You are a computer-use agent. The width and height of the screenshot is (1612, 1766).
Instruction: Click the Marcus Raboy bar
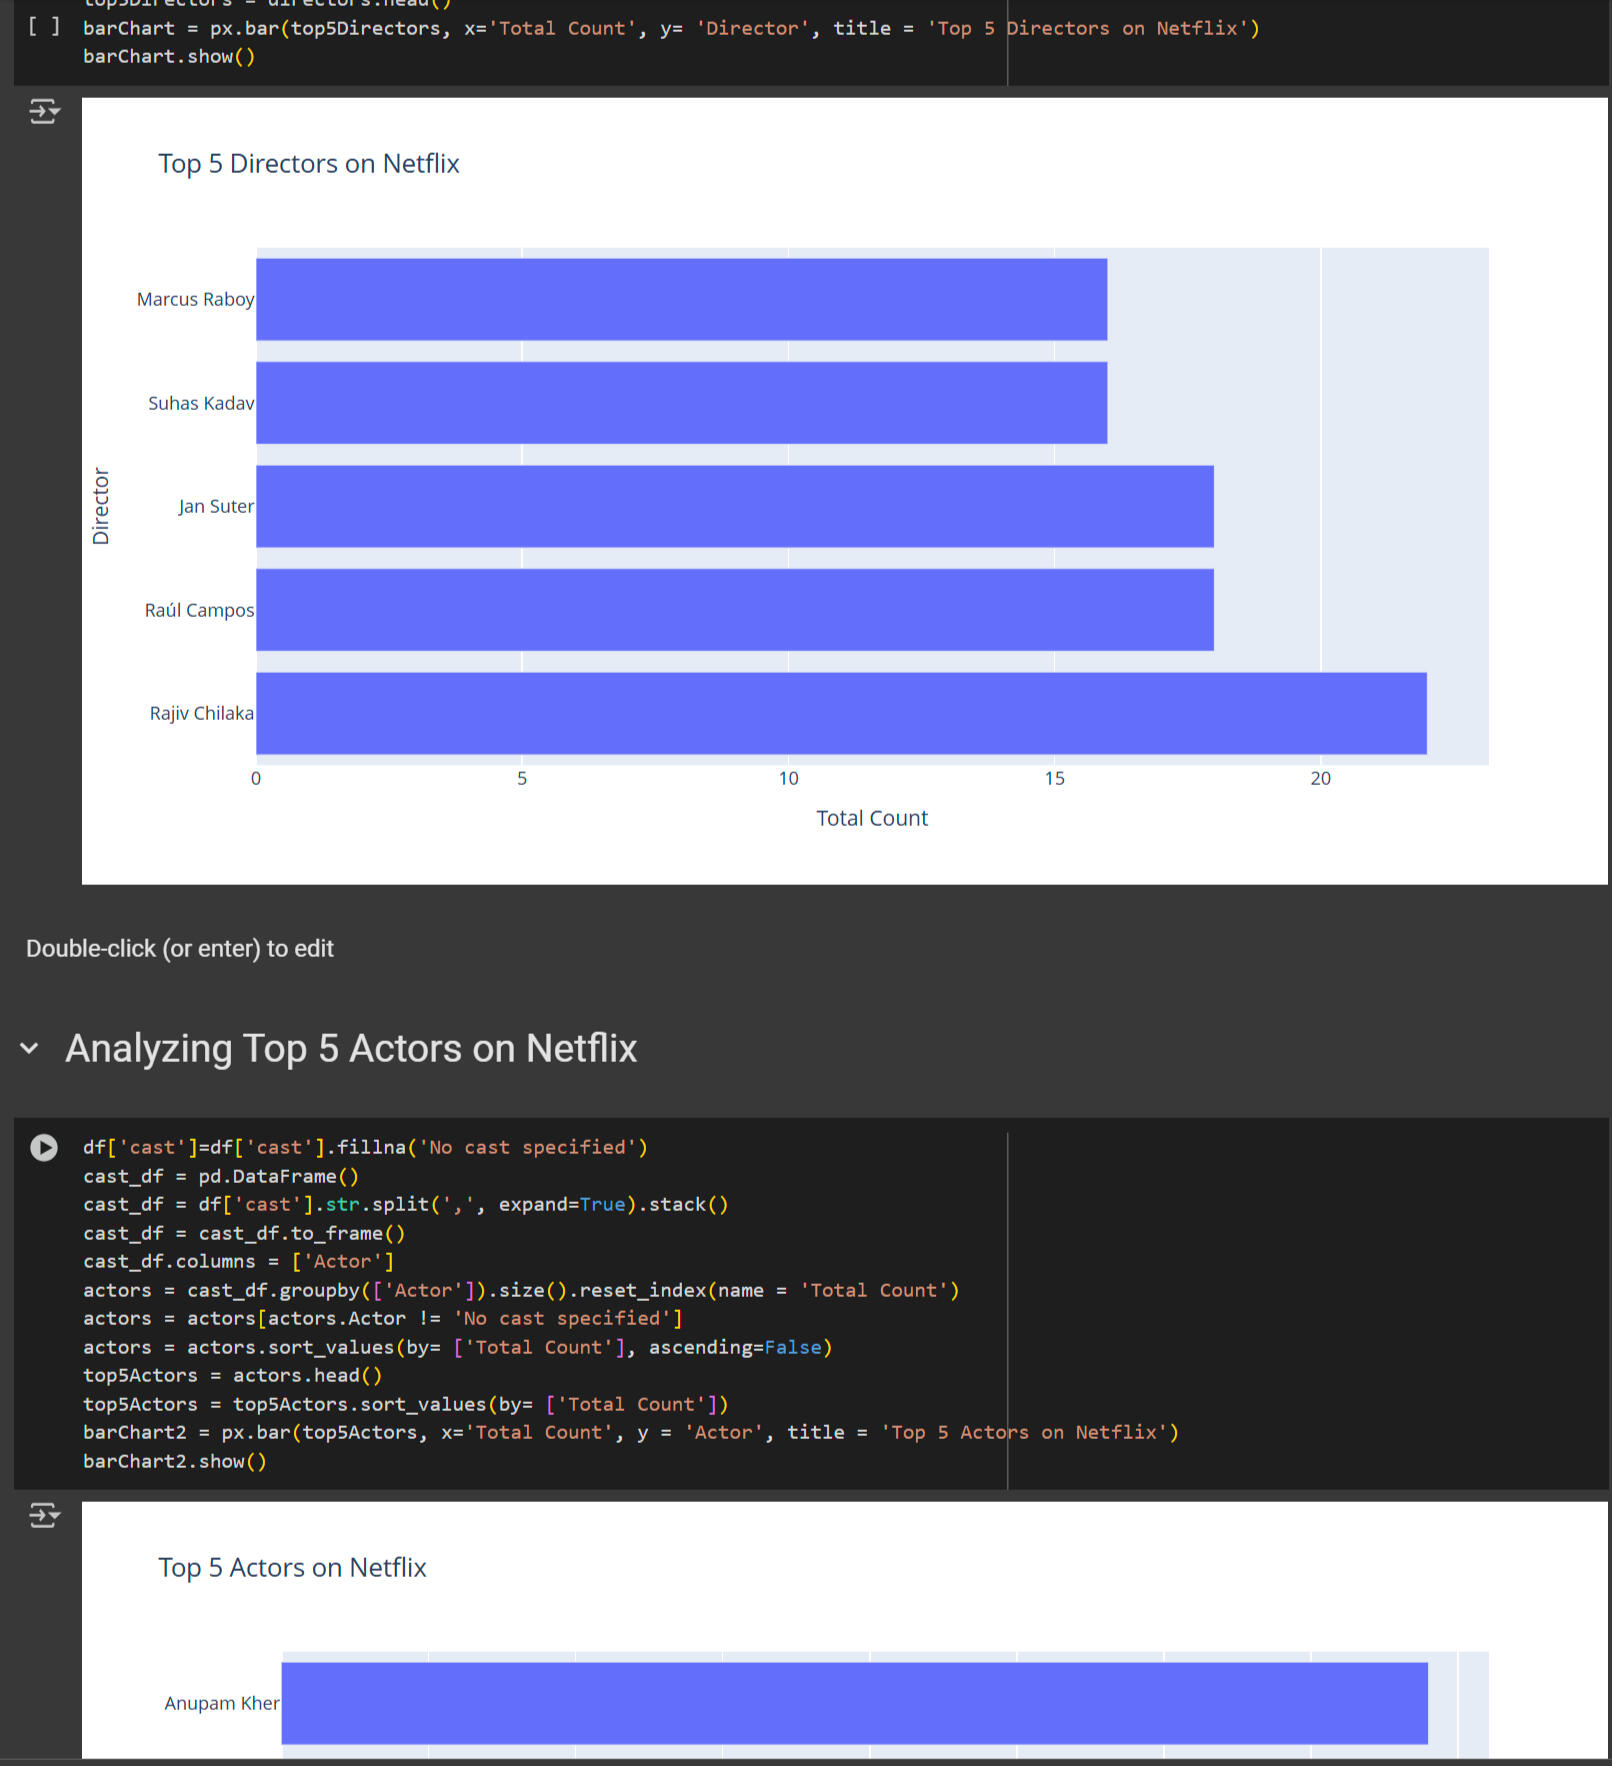coord(680,299)
